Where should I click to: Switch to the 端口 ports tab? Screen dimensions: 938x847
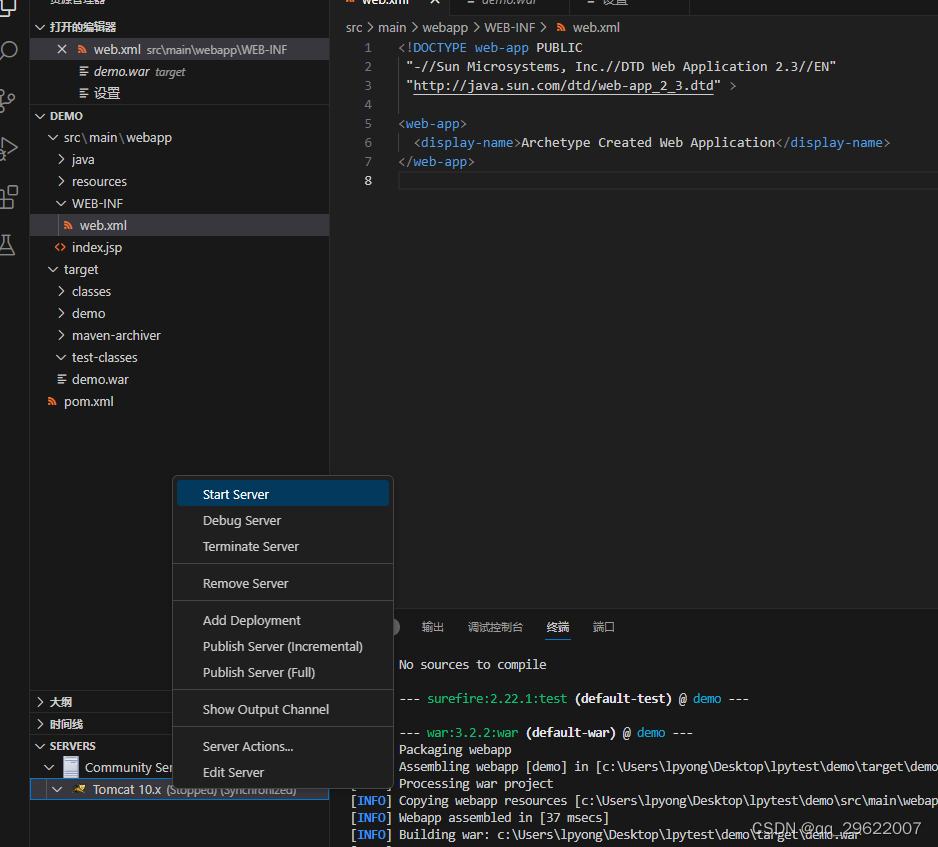(x=603, y=627)
